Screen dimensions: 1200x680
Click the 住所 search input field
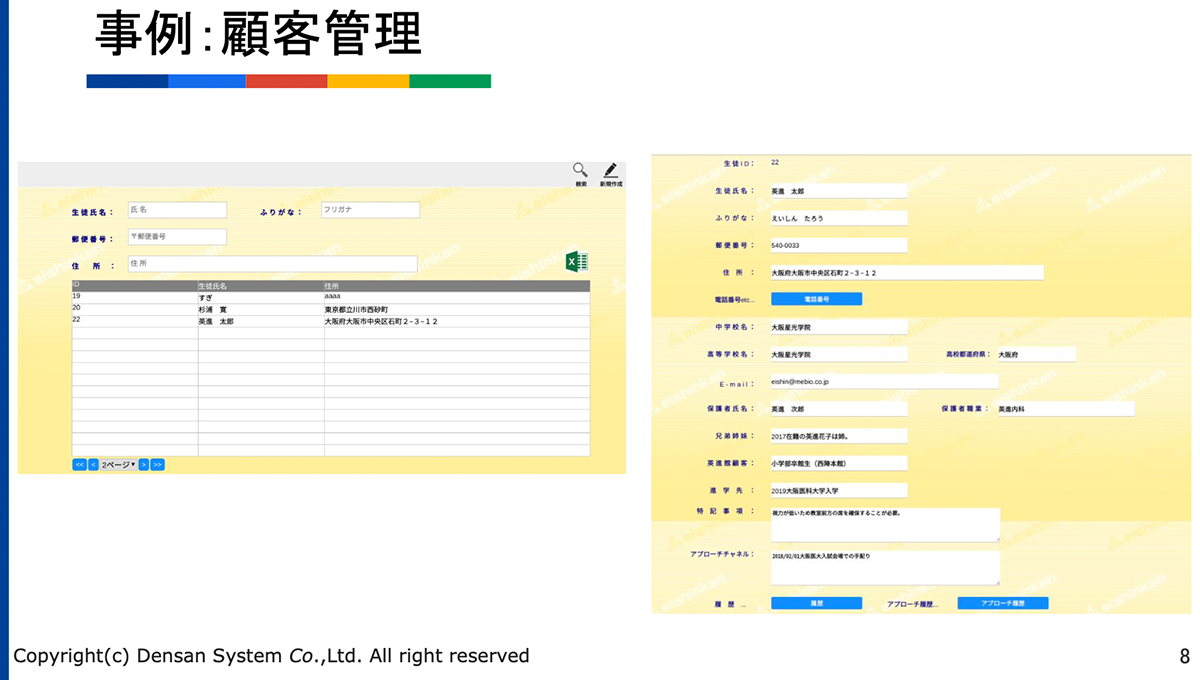270,264
